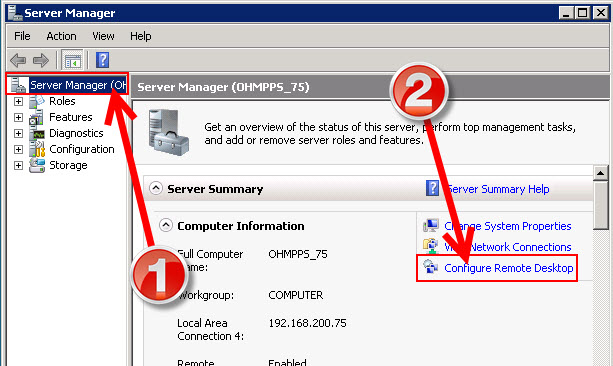Close the Server Manager window
613x366 pixels.
pyautogui.click(x=600, y=13)
